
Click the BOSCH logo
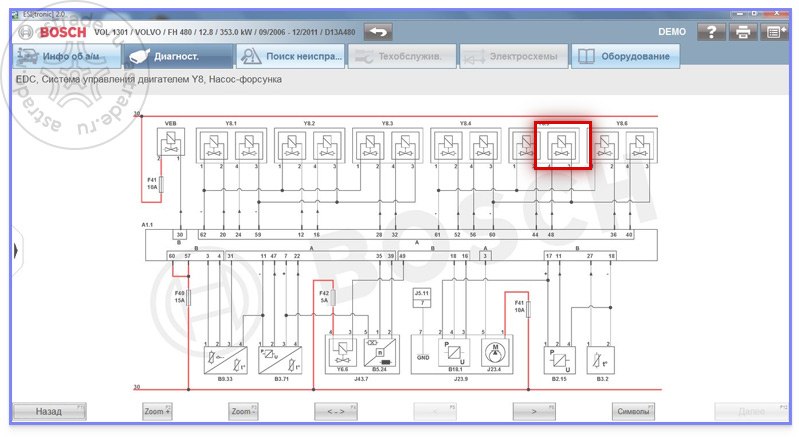tap(63, 32)
